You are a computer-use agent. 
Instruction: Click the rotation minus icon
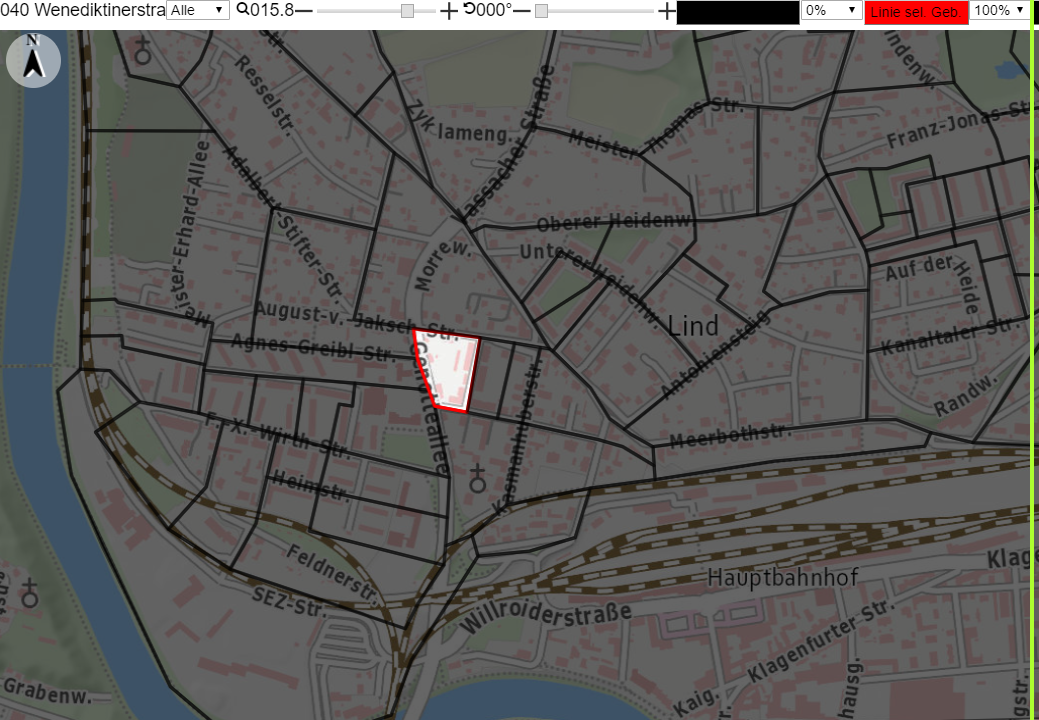(x=522, y=11)
